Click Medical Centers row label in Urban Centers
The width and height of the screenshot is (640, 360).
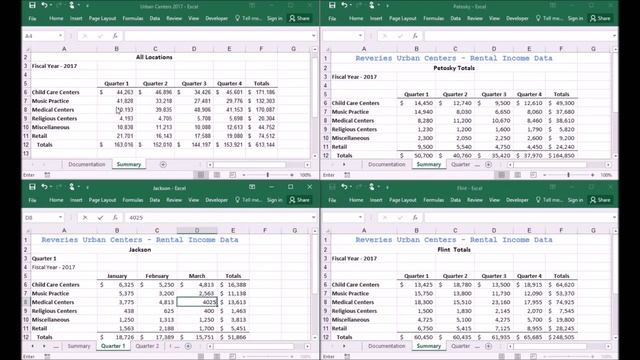click(x=53, y=110)
